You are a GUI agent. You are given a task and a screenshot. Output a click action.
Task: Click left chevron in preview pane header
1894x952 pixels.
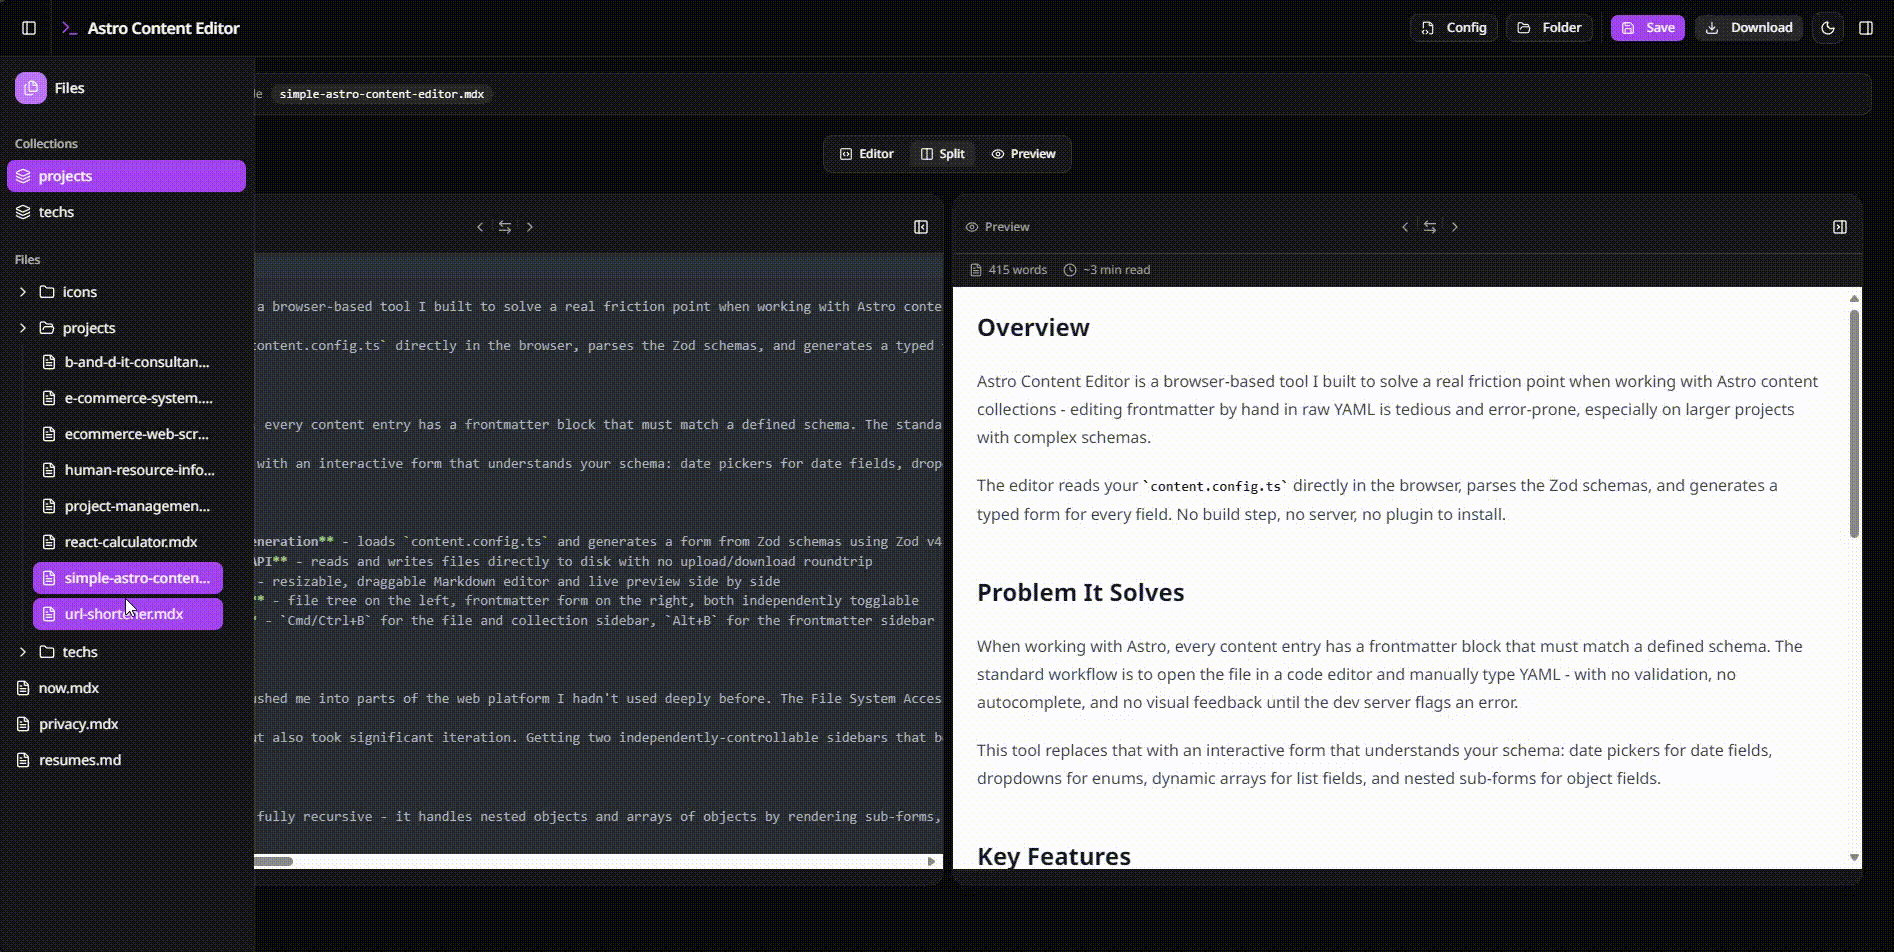tap(1405, 227)
